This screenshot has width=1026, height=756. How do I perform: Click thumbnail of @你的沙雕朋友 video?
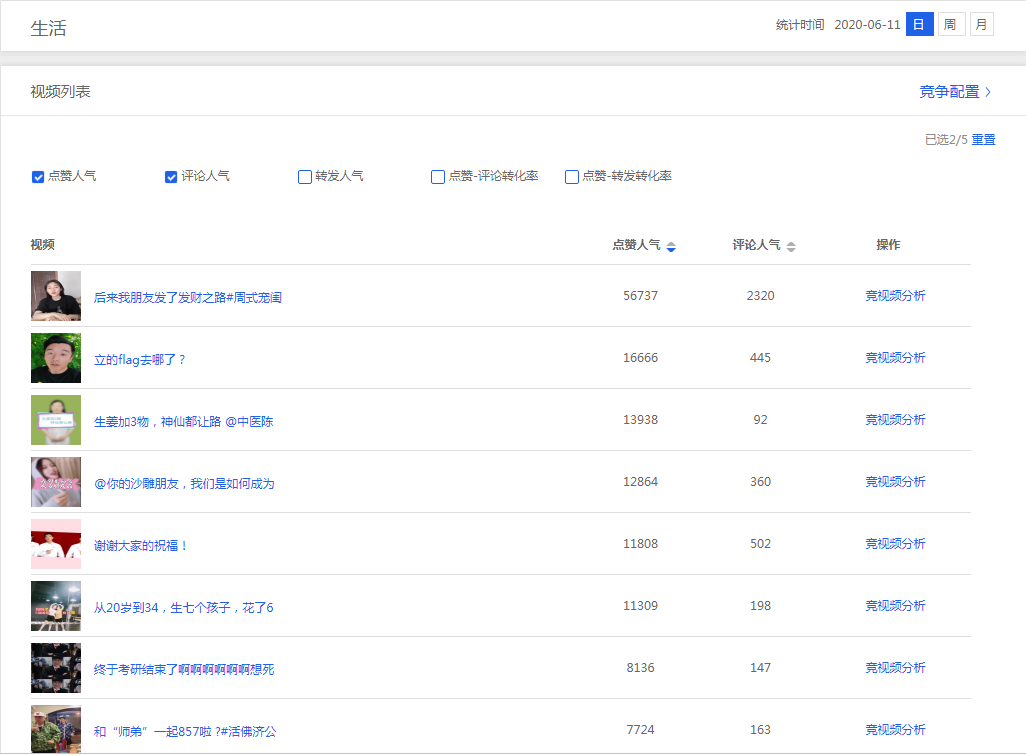tap(56, 482)
